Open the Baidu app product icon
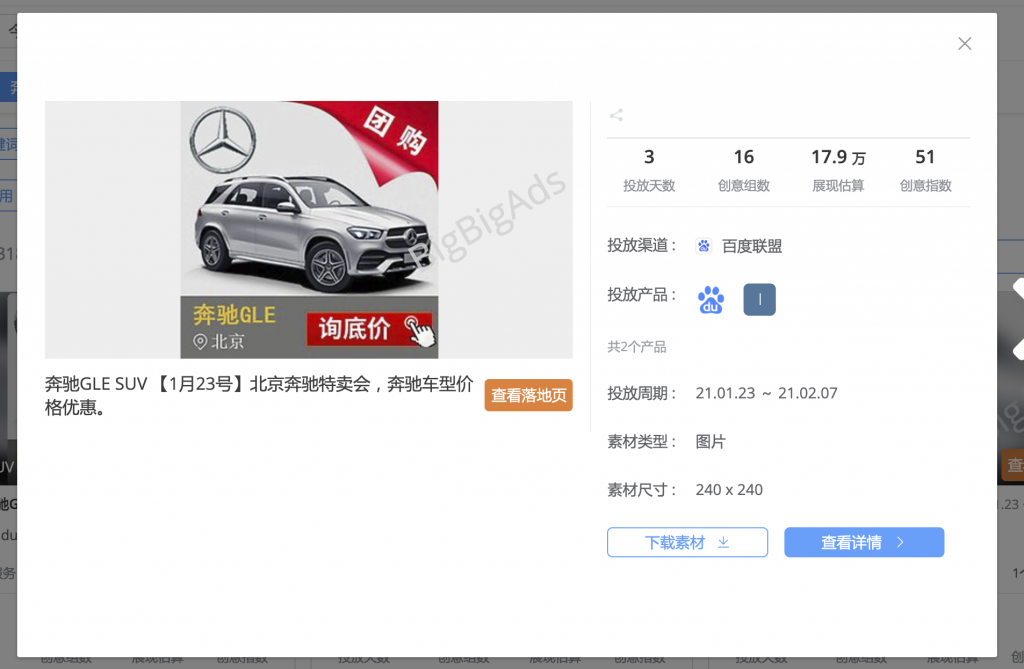 point(711,300)
